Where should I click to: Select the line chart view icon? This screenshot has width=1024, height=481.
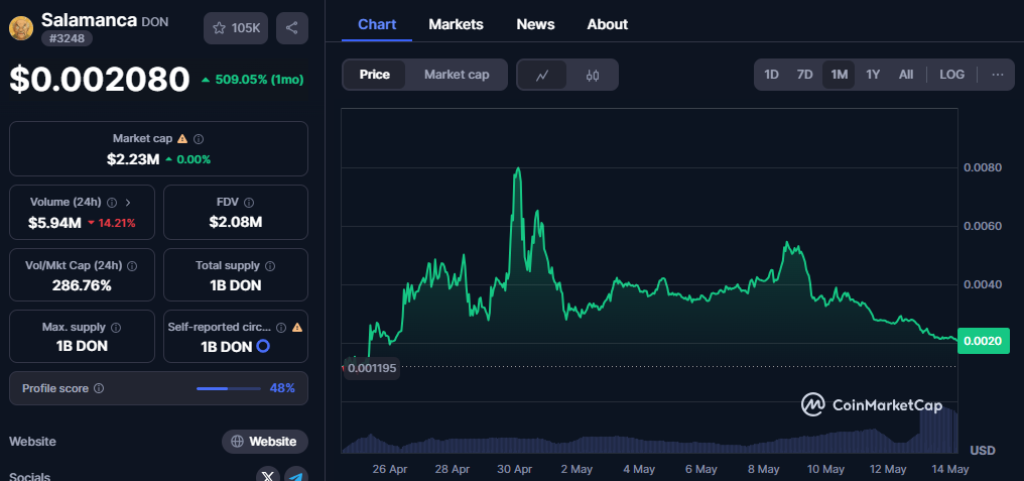point(542,75)
